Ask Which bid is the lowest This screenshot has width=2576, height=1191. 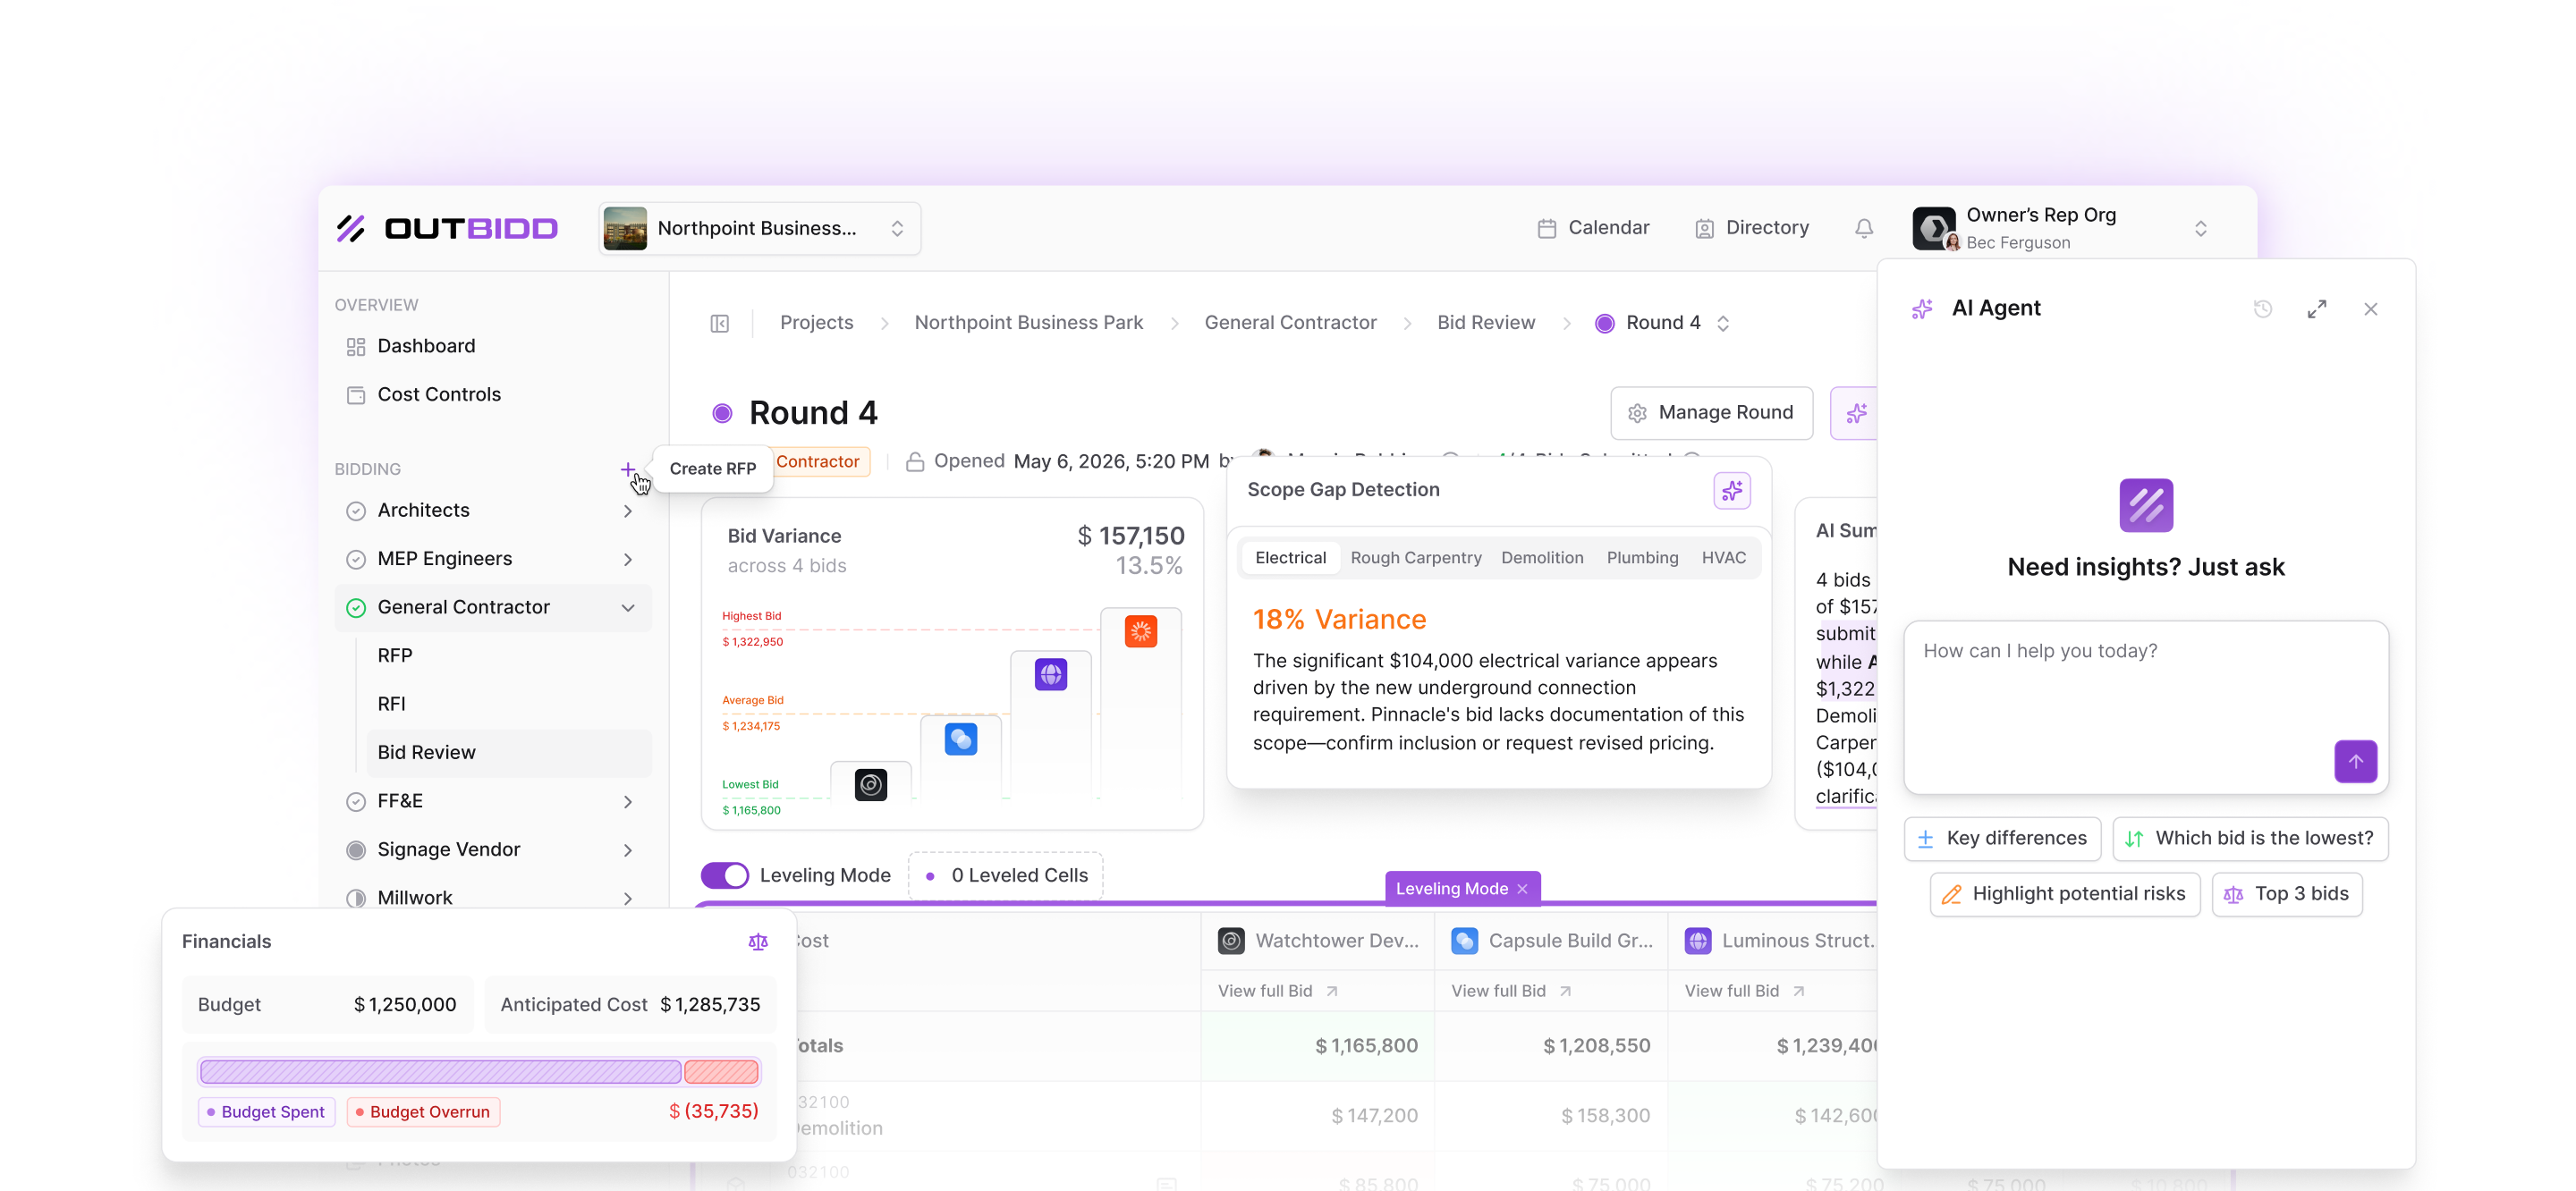coord(2250,839)
